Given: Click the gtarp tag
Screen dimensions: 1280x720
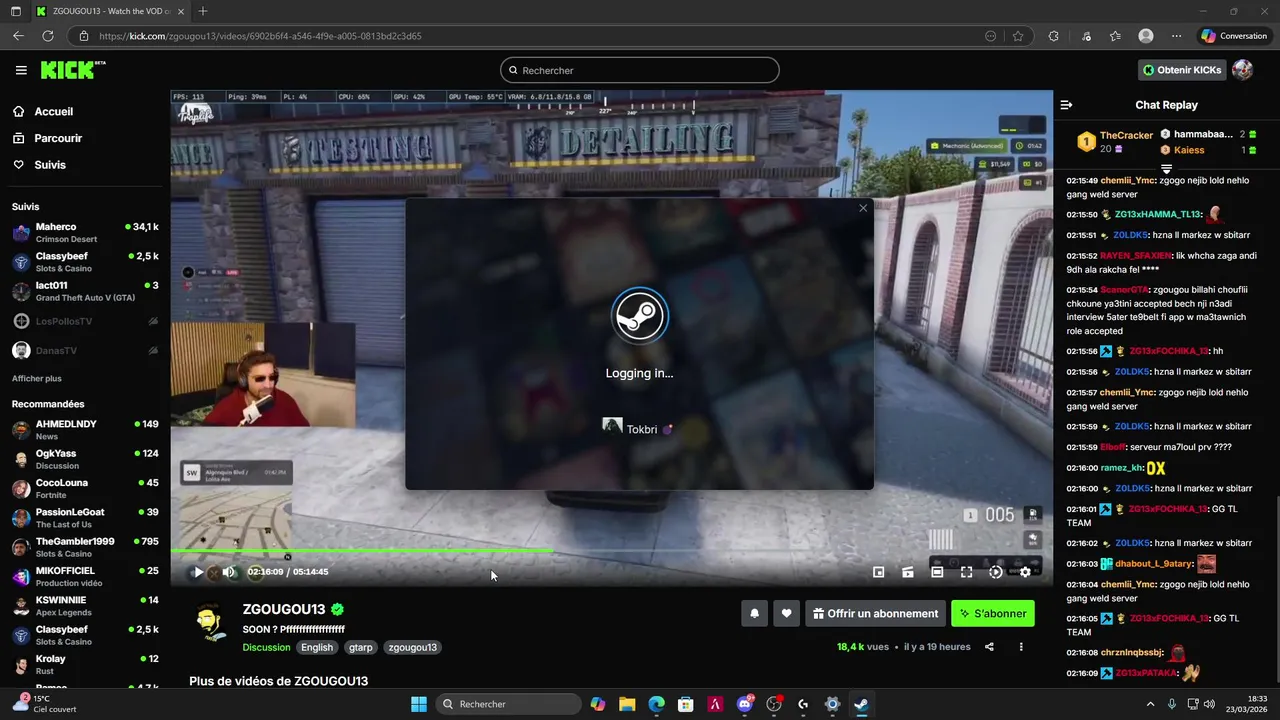Looking at the screenshot, I should [361, 647].
